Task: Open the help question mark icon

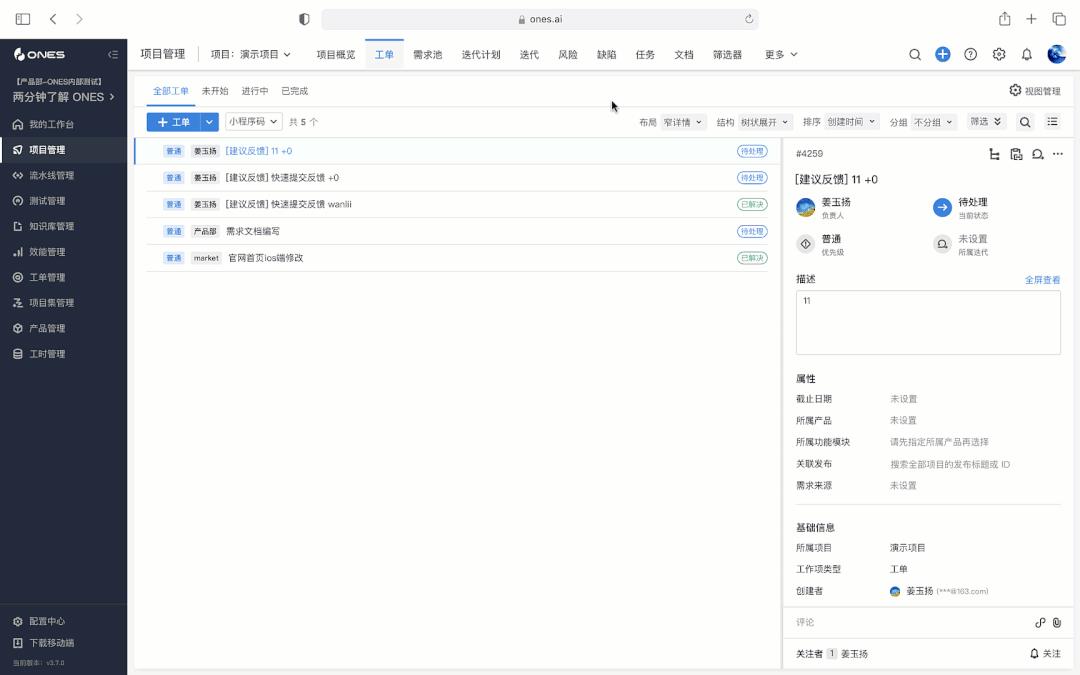Action: pyautogui.click(x=970, y=54)
